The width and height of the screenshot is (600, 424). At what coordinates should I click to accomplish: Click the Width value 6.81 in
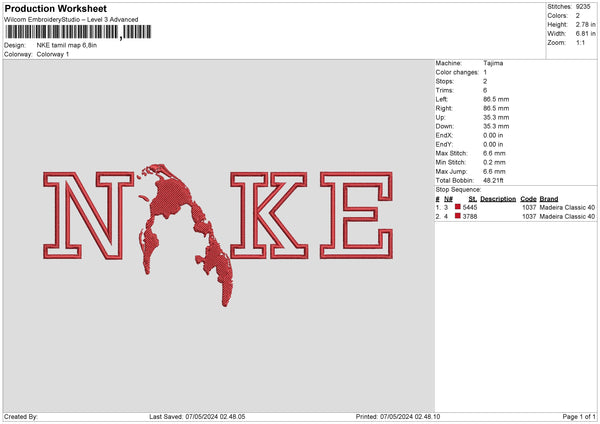pyautogui.click(x=585, y=34)
